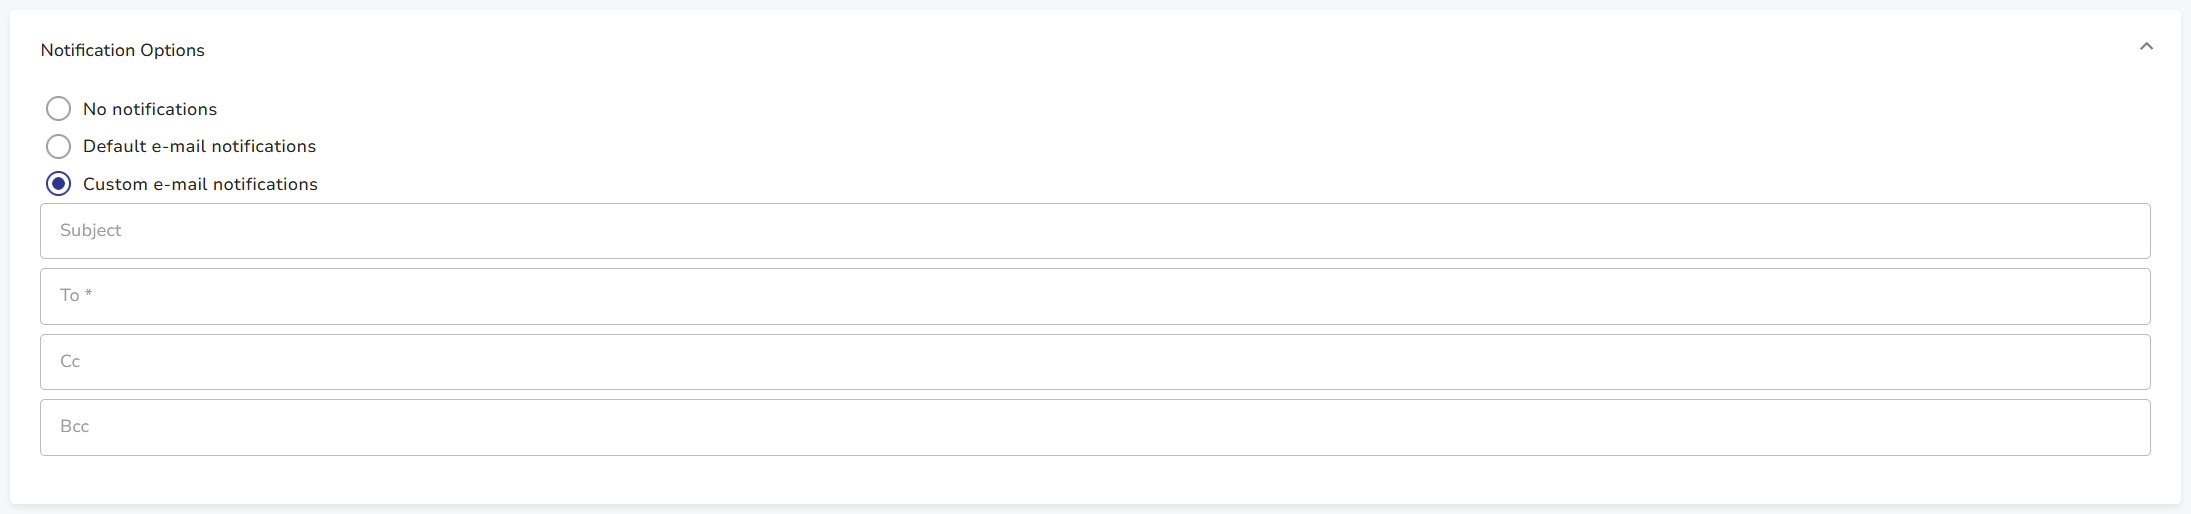Click the word "Custom" beside the selected radio
Screen dimensions: 2191x514
115,184
